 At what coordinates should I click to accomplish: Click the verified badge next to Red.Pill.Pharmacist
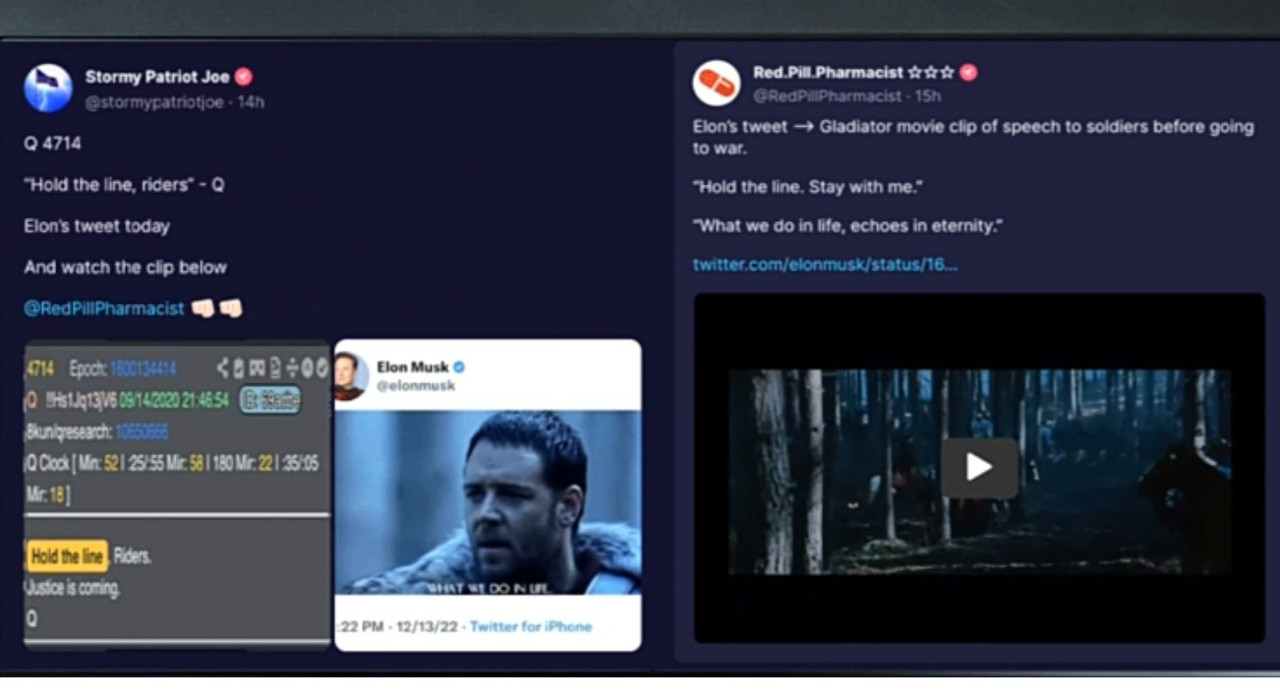click(968, 72)
